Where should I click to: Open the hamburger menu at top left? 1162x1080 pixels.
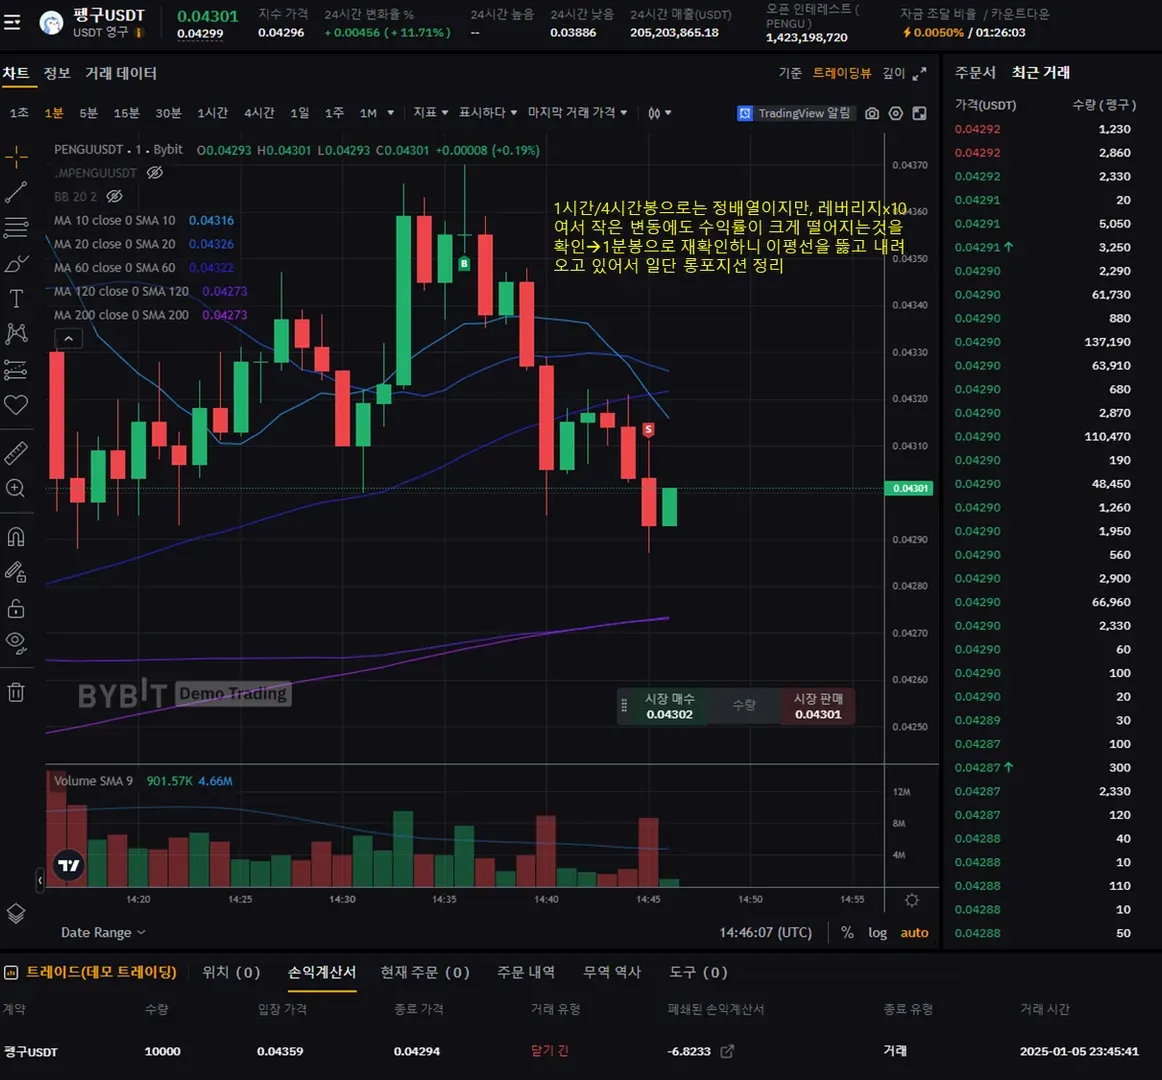point(12,23)
